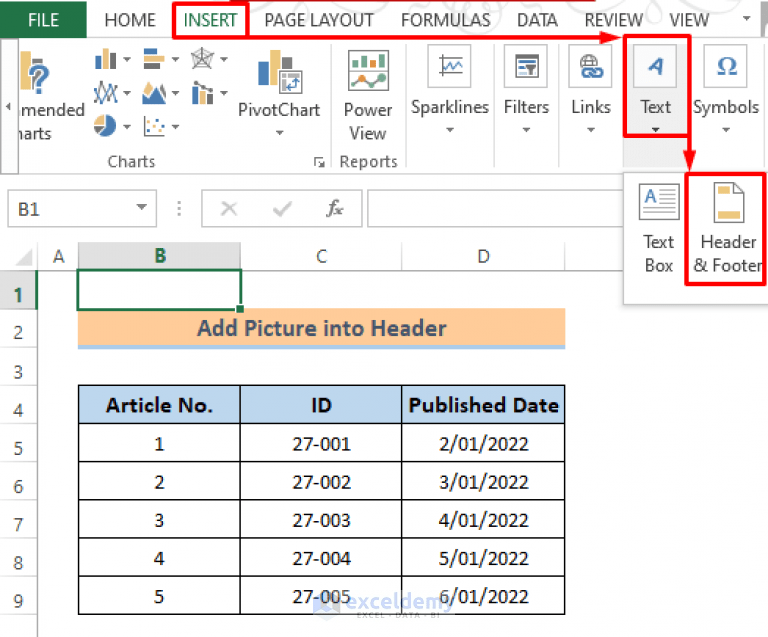Switch to the HOME tab
768x637 pixels.
pyautogui.click(x=130, y=20)
